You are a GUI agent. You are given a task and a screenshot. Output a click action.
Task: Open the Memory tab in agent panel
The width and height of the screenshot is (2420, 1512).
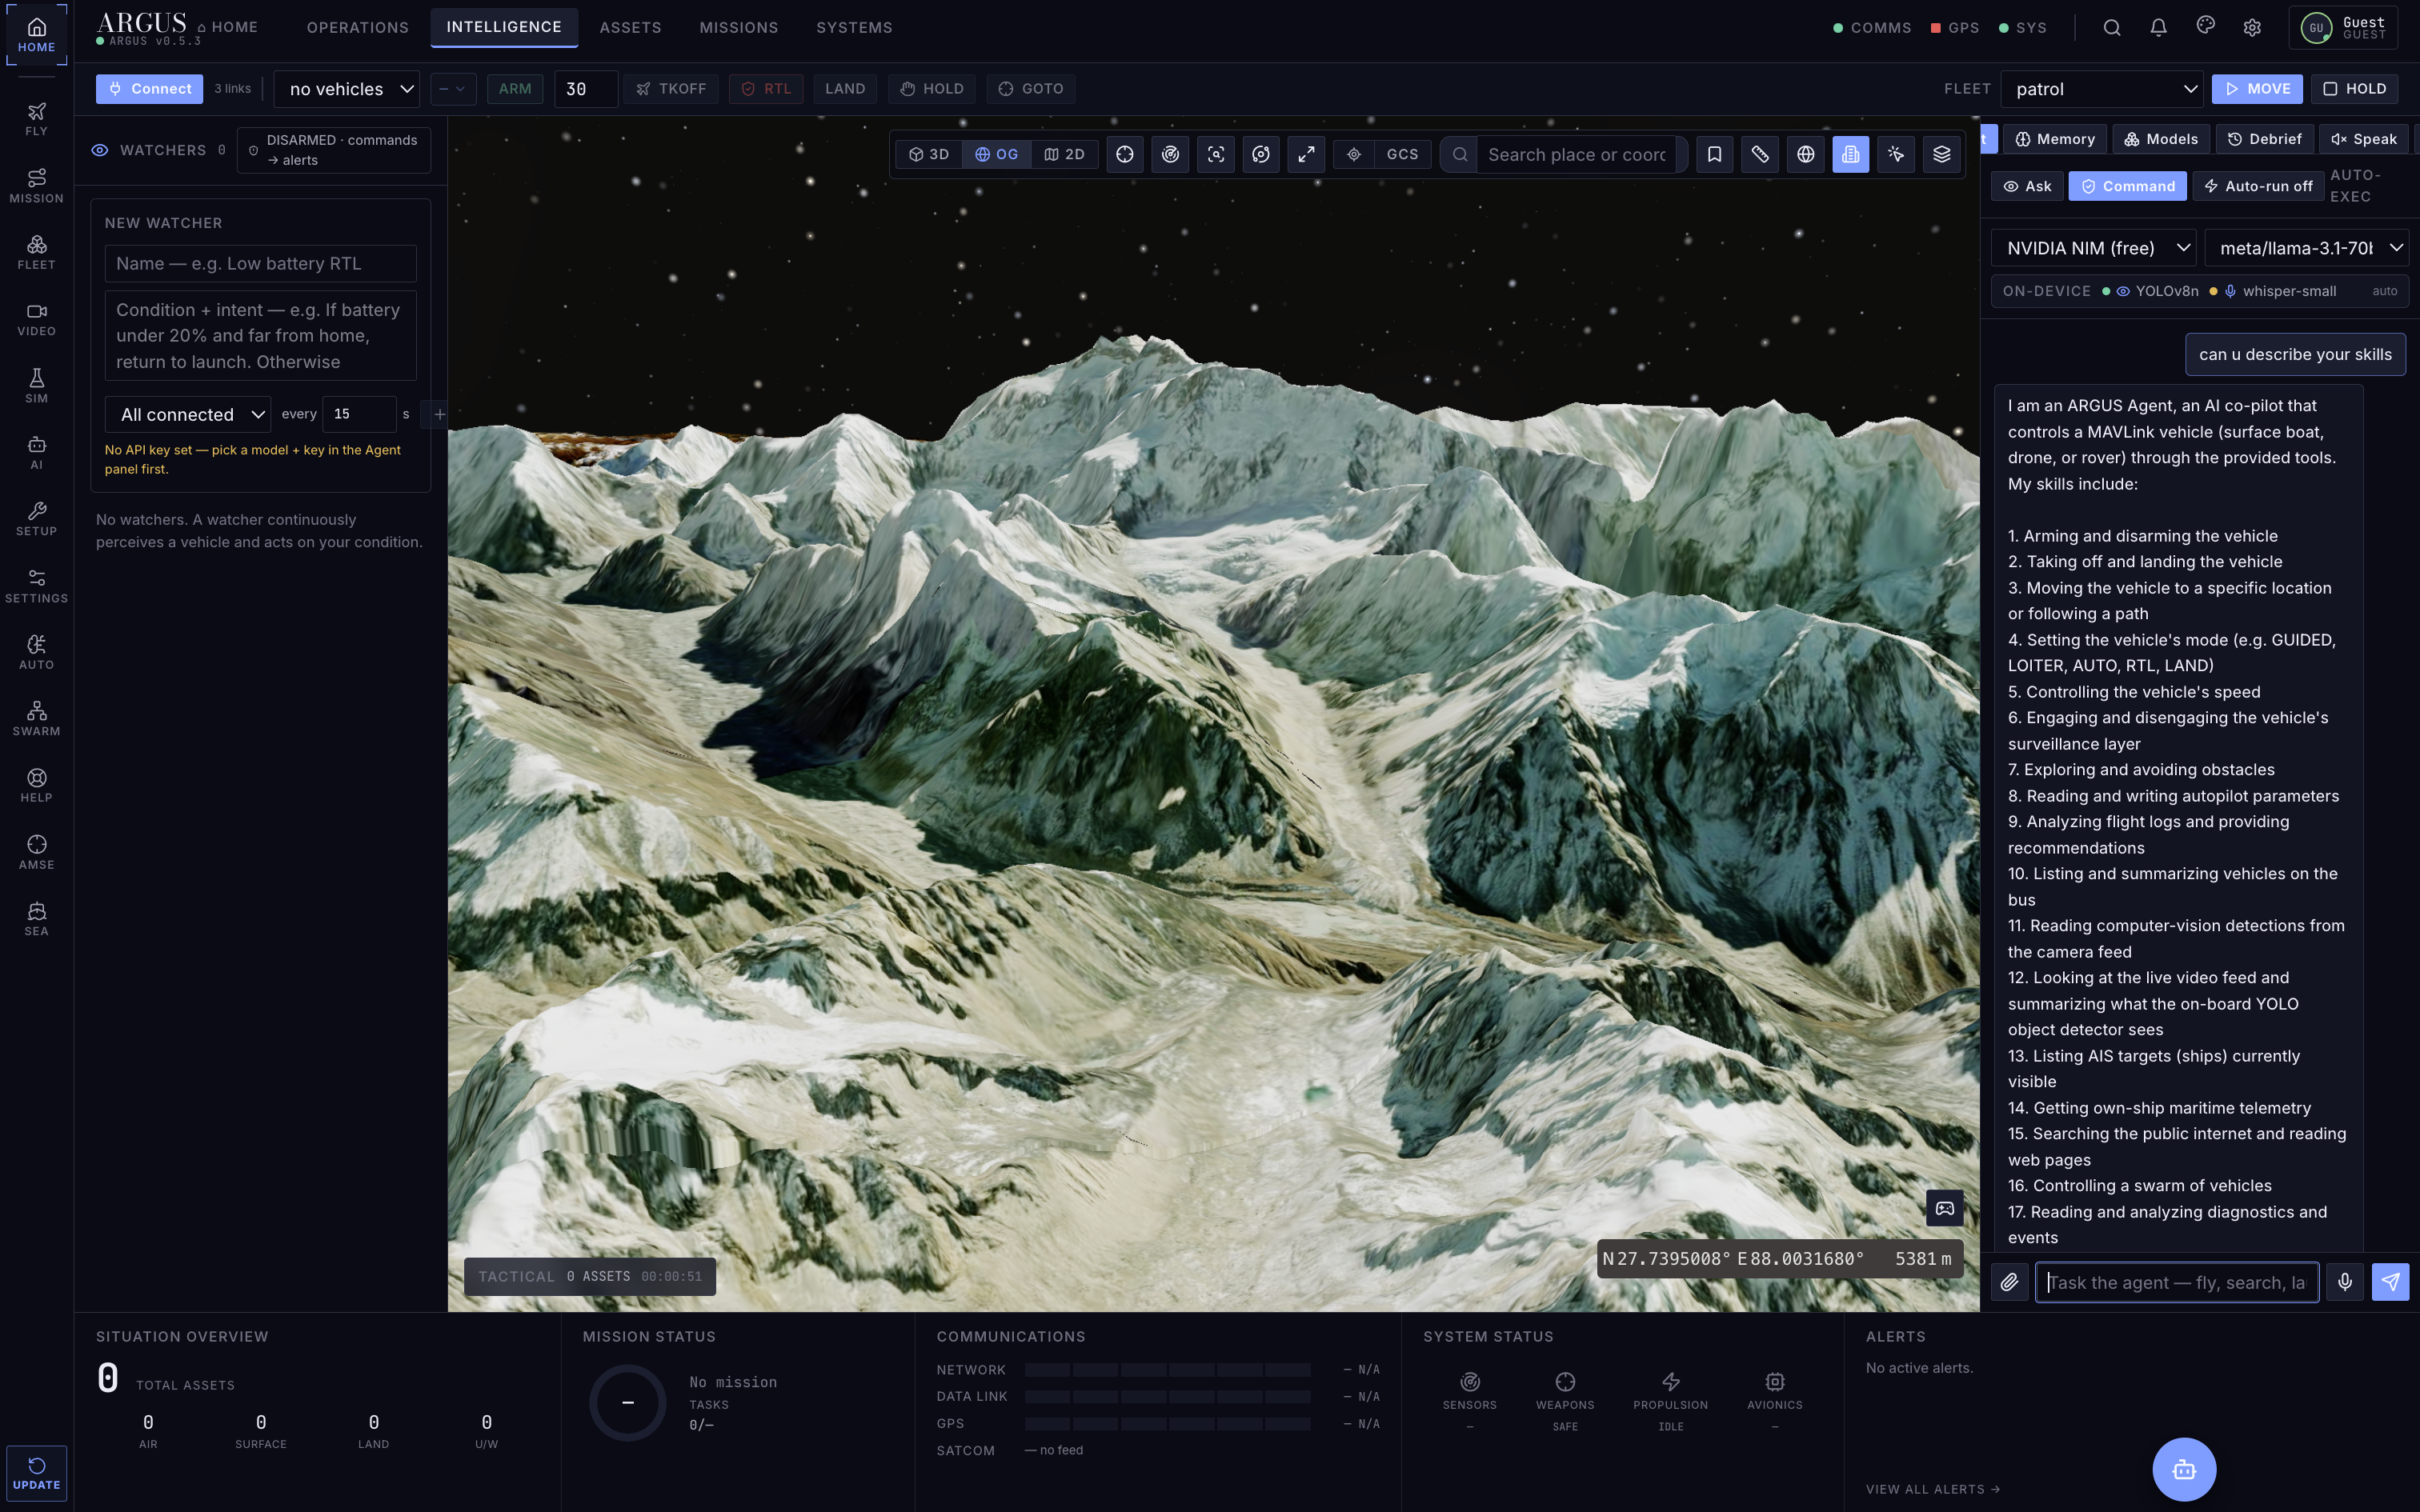click(2055, 139)
